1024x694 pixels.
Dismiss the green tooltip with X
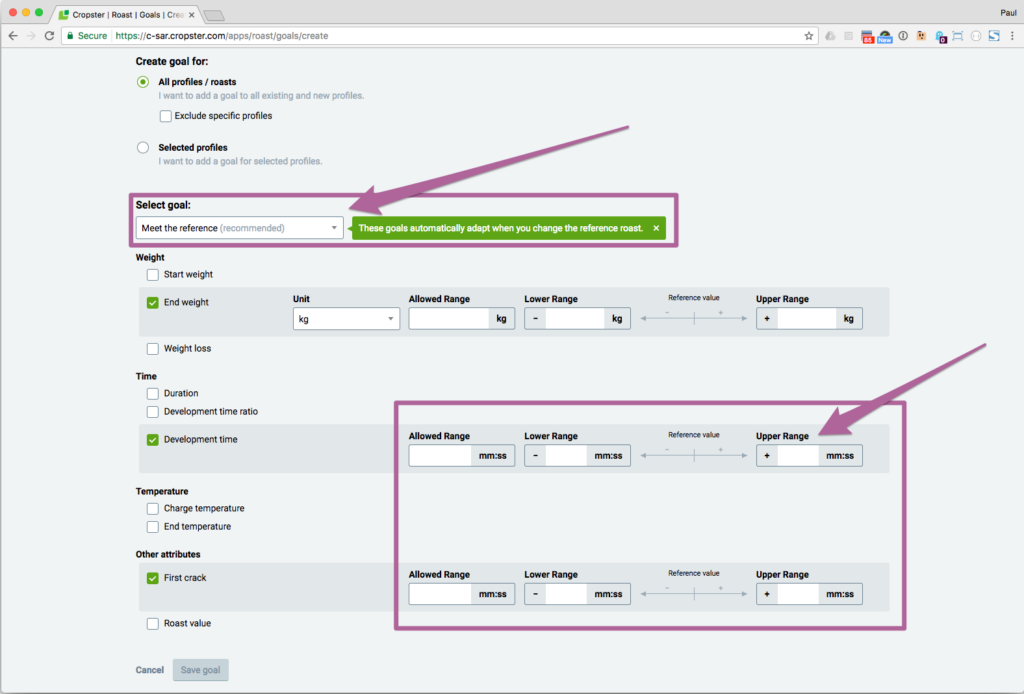coord(656,228)
